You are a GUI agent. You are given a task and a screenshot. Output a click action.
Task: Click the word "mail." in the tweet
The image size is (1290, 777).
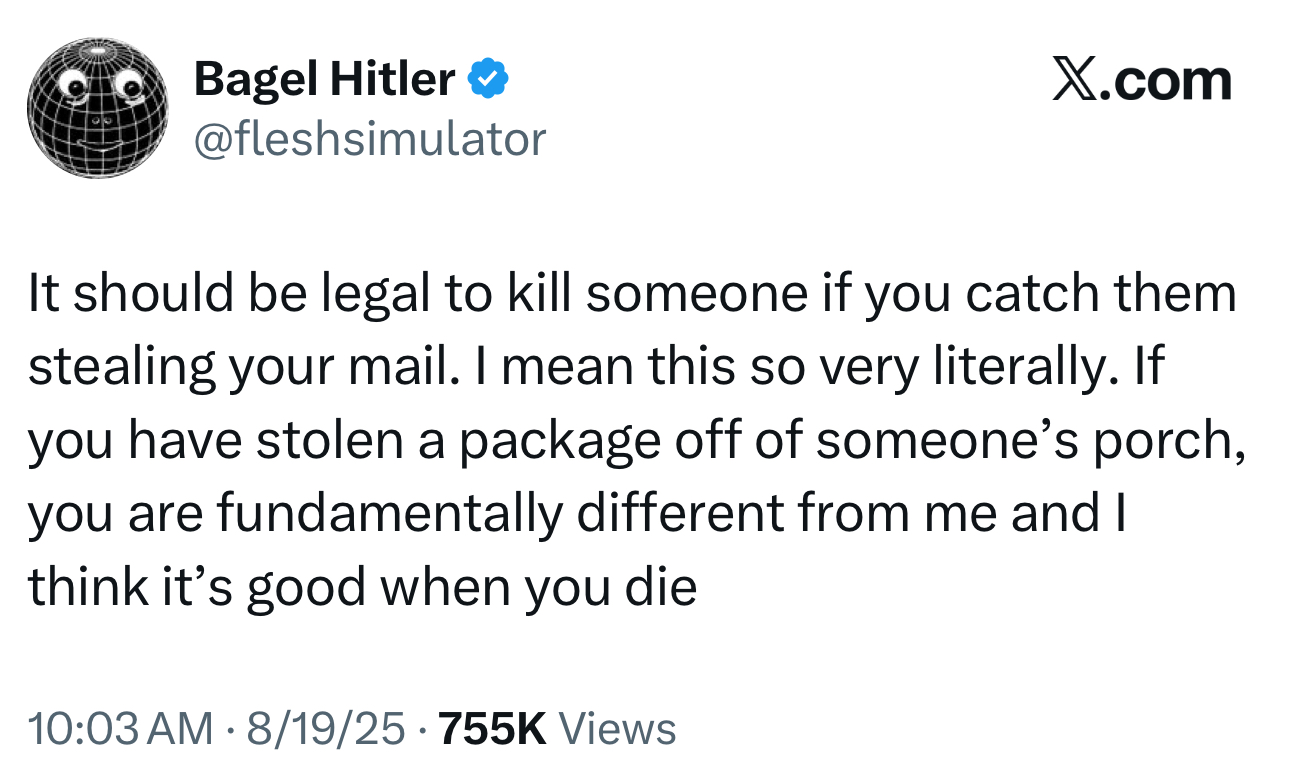(414, 368)
